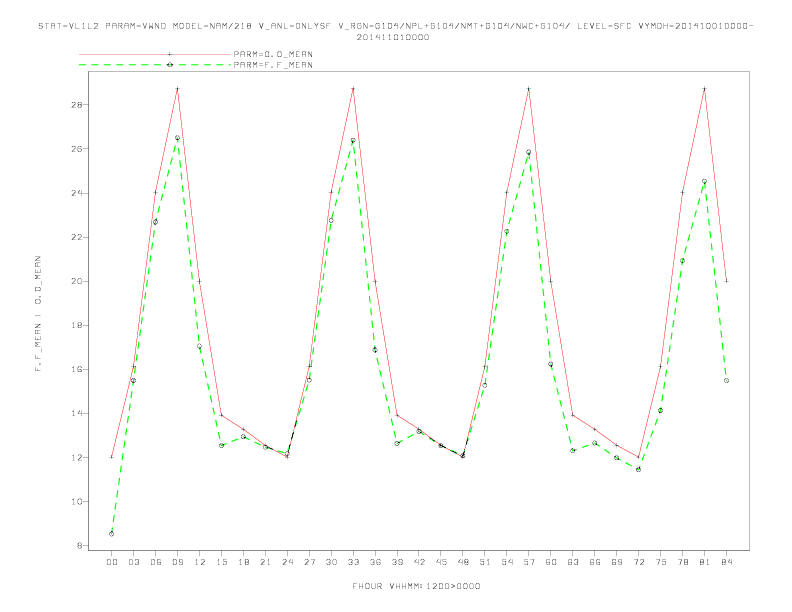792x612 pixels.
Task: Click x-axis forecast hour label 66
Action: (595, 562)
